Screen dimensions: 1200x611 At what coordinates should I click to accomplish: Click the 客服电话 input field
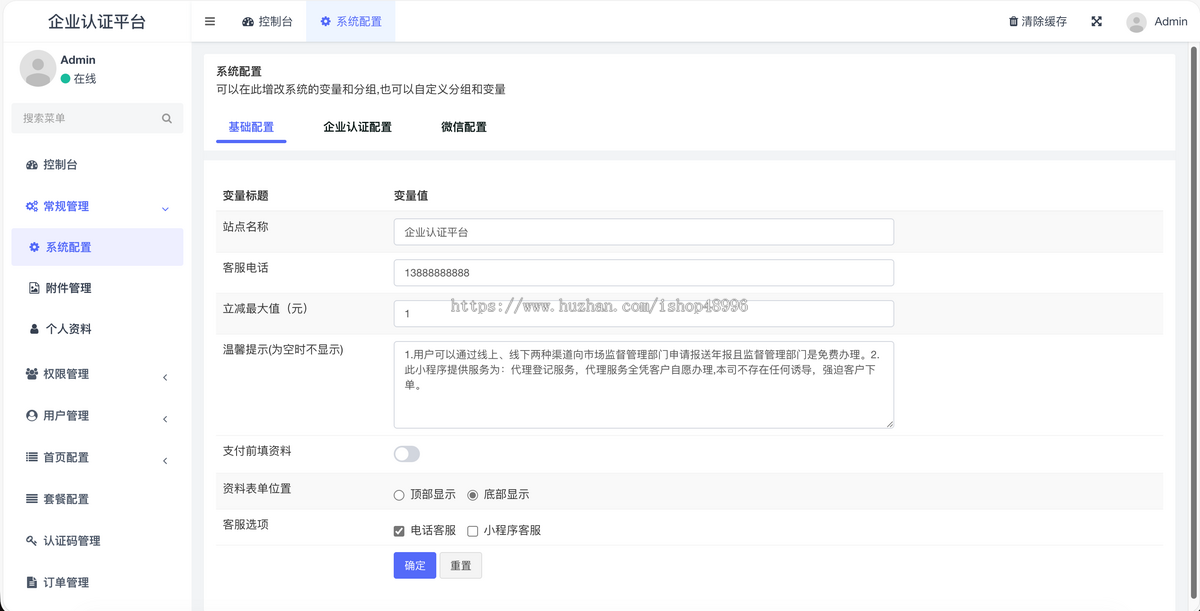point(643,273)
